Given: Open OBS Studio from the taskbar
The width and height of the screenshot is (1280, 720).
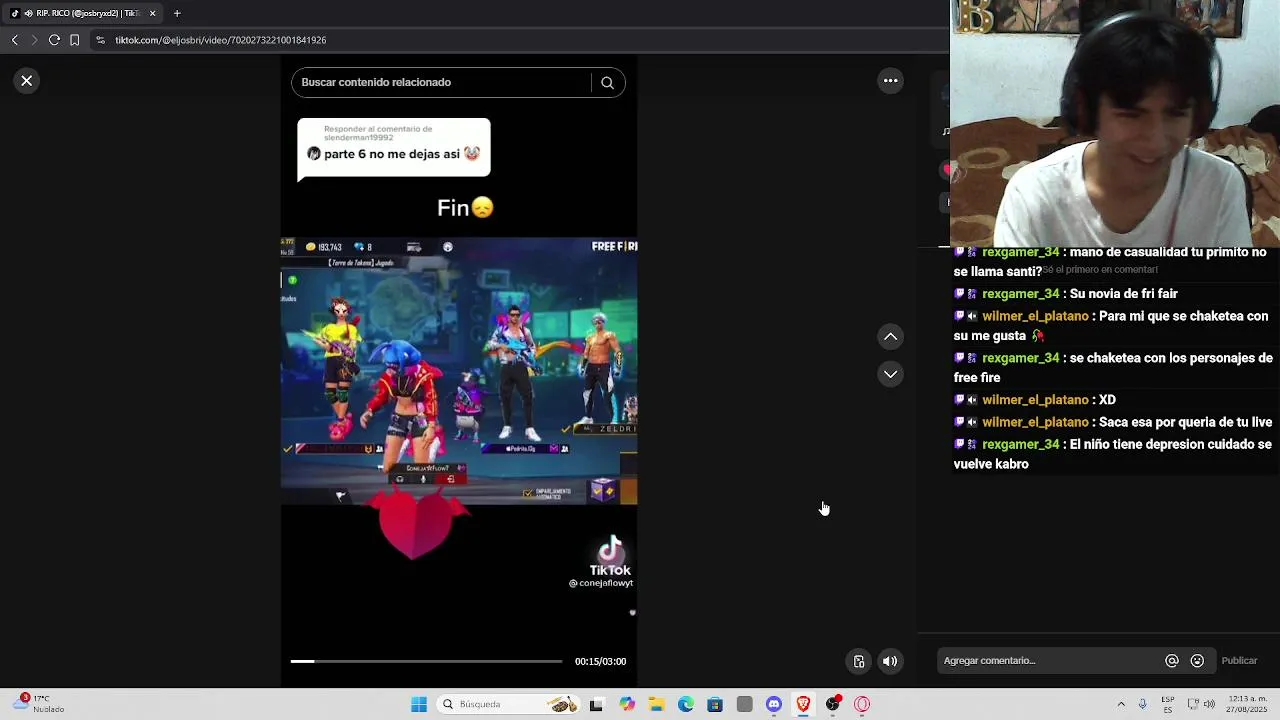Looking at the screenshot, I should 833,704.
